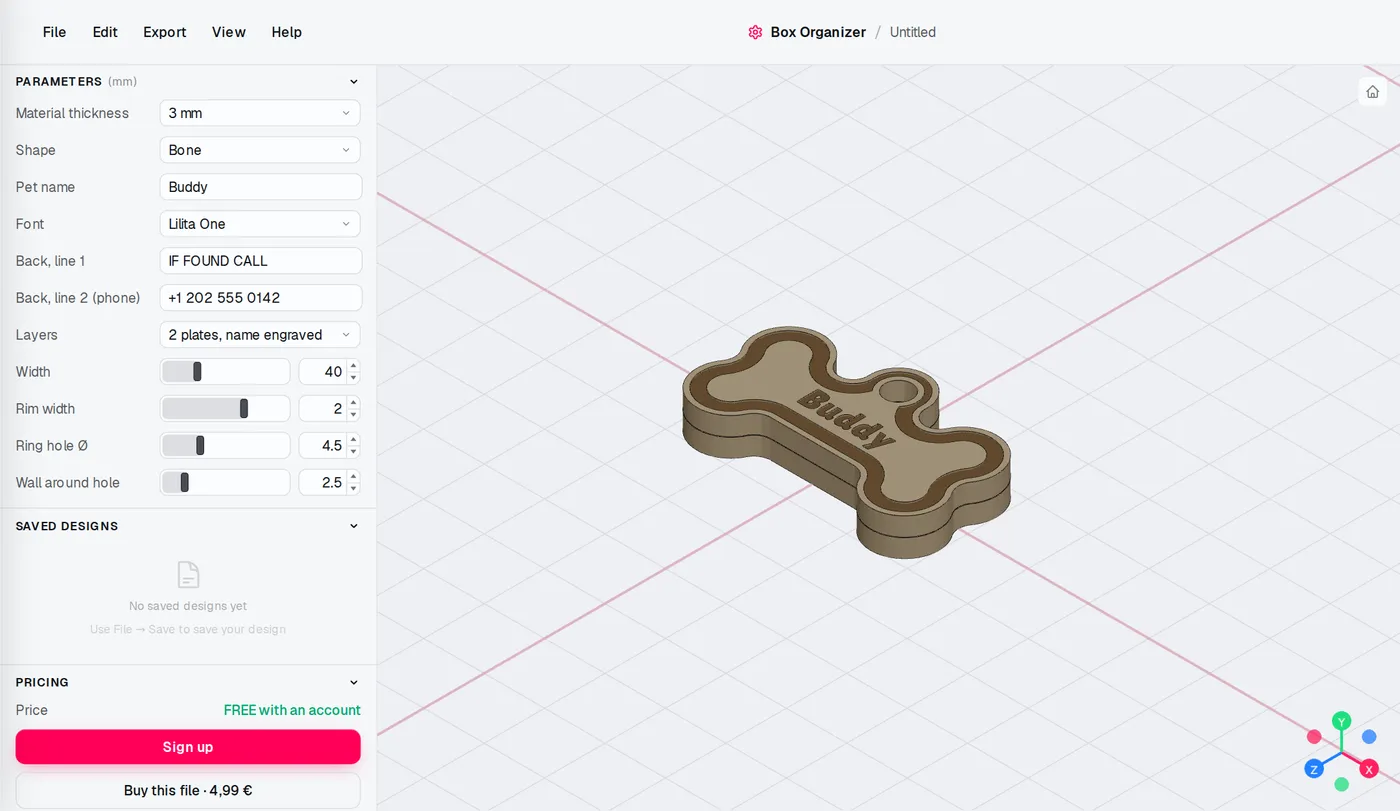Click the blue Z axis gizmo handle
1400x811 pixels.
[1314, 769]
